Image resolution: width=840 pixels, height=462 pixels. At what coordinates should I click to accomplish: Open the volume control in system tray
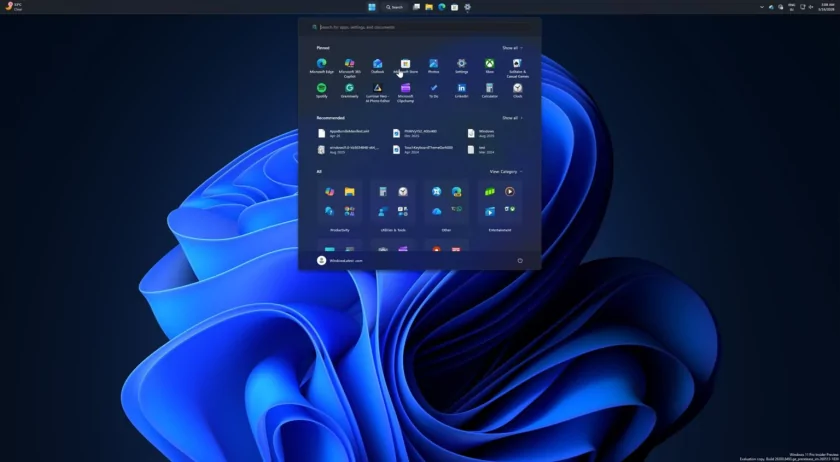click(x=811, y=7)
